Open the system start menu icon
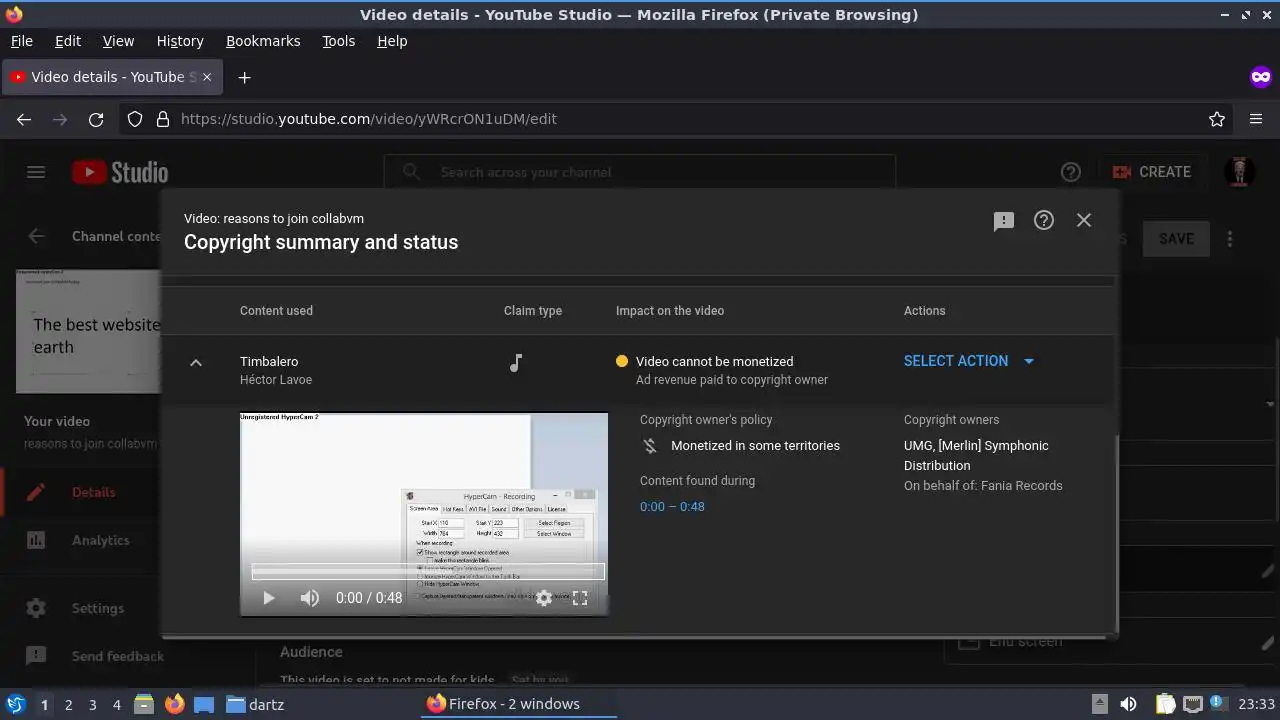Viewport: 1280px width, 720px height. coord(15,704)
